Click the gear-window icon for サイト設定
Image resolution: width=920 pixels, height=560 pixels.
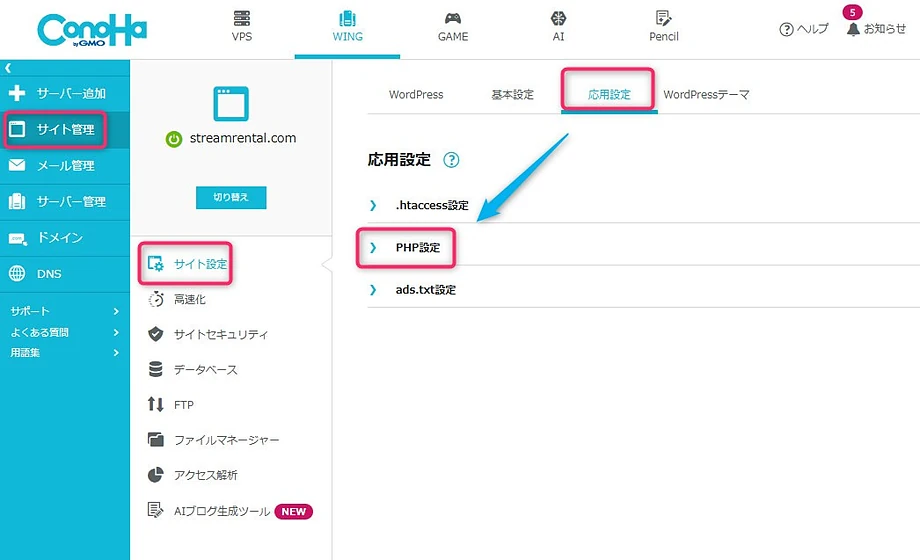click(x=155, y=264)
